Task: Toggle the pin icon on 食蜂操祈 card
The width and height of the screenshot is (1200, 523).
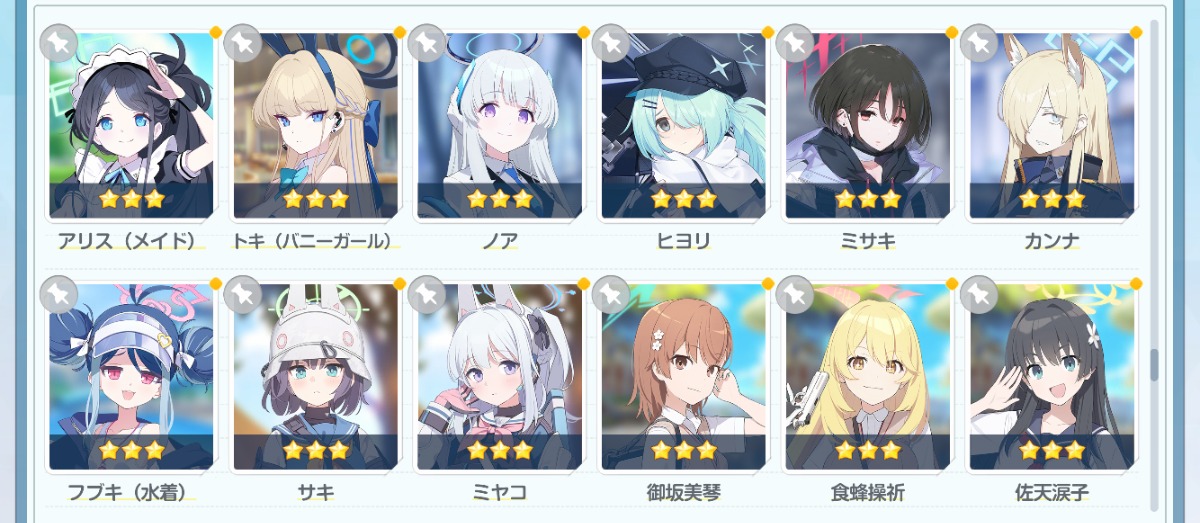Action: point(794,295)
